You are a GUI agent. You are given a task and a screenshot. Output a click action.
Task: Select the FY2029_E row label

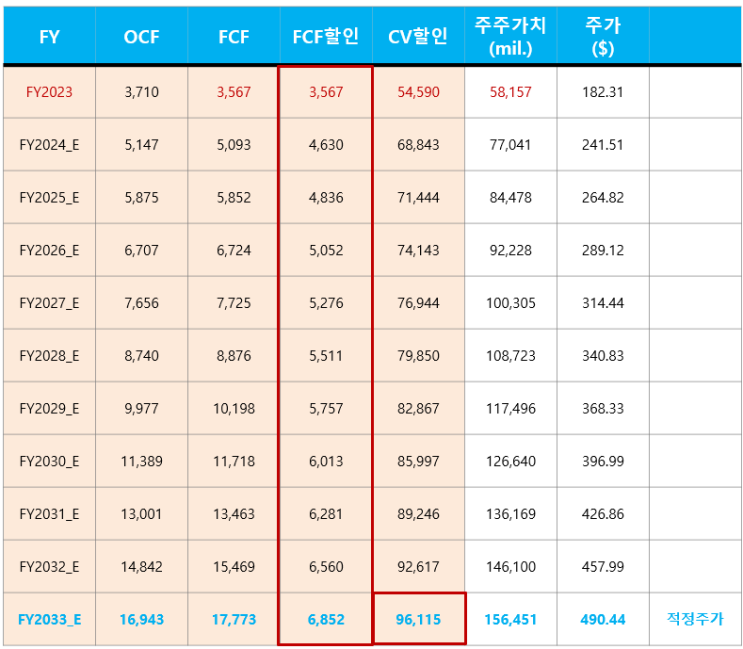point(49,408)
